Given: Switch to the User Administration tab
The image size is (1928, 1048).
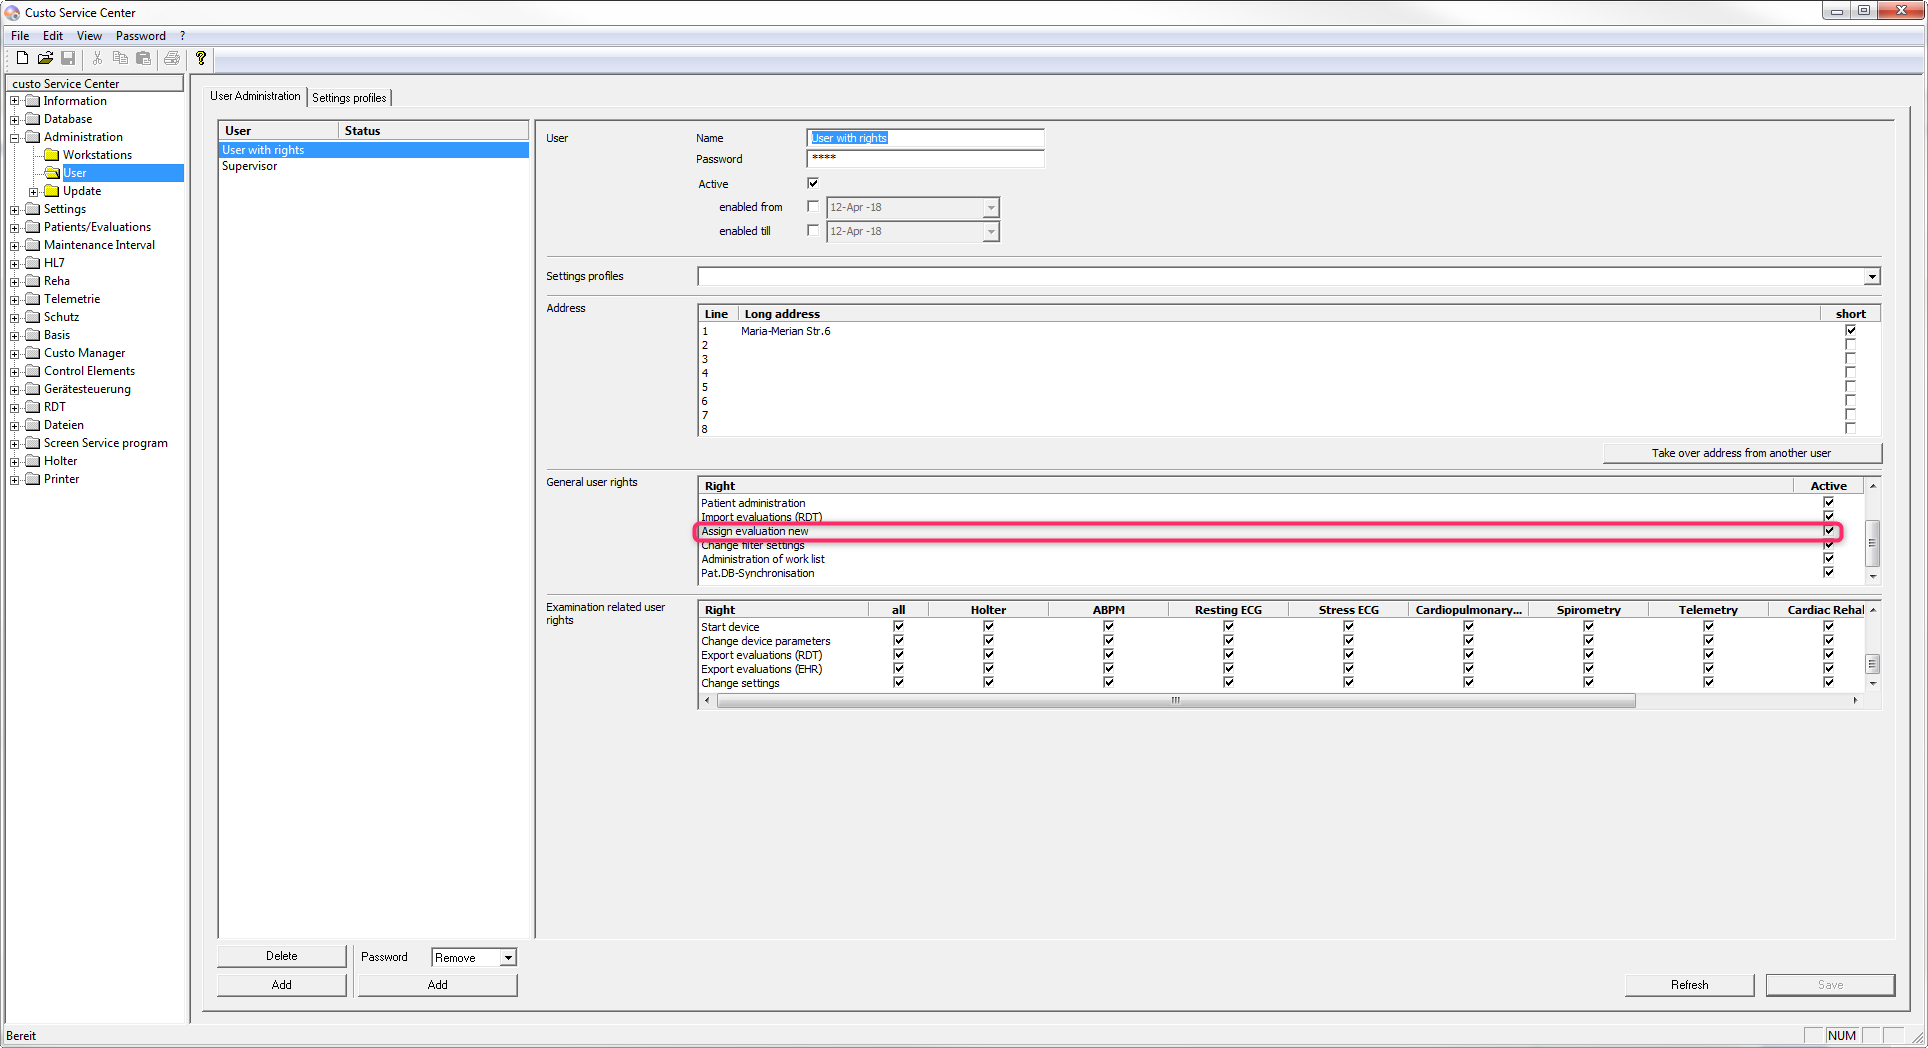Looking at the screenshot, I should (255, 96).
